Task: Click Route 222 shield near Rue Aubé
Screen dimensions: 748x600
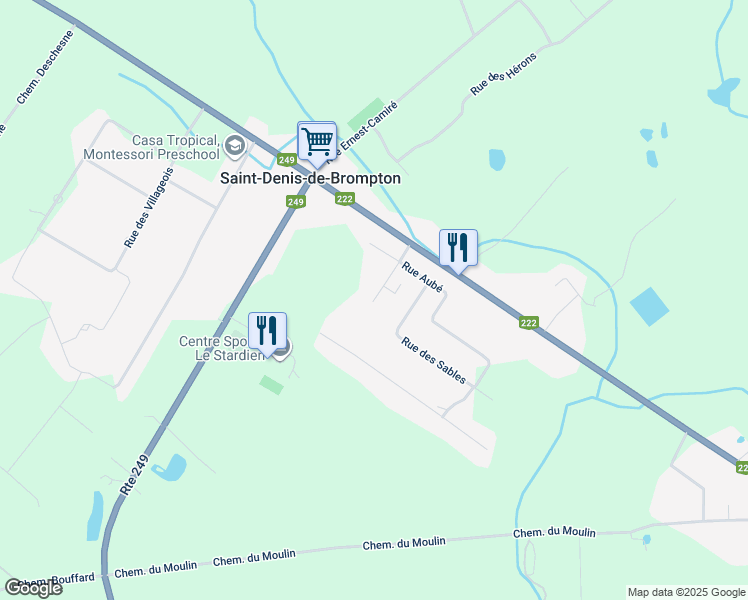Action: pos(529,323)
